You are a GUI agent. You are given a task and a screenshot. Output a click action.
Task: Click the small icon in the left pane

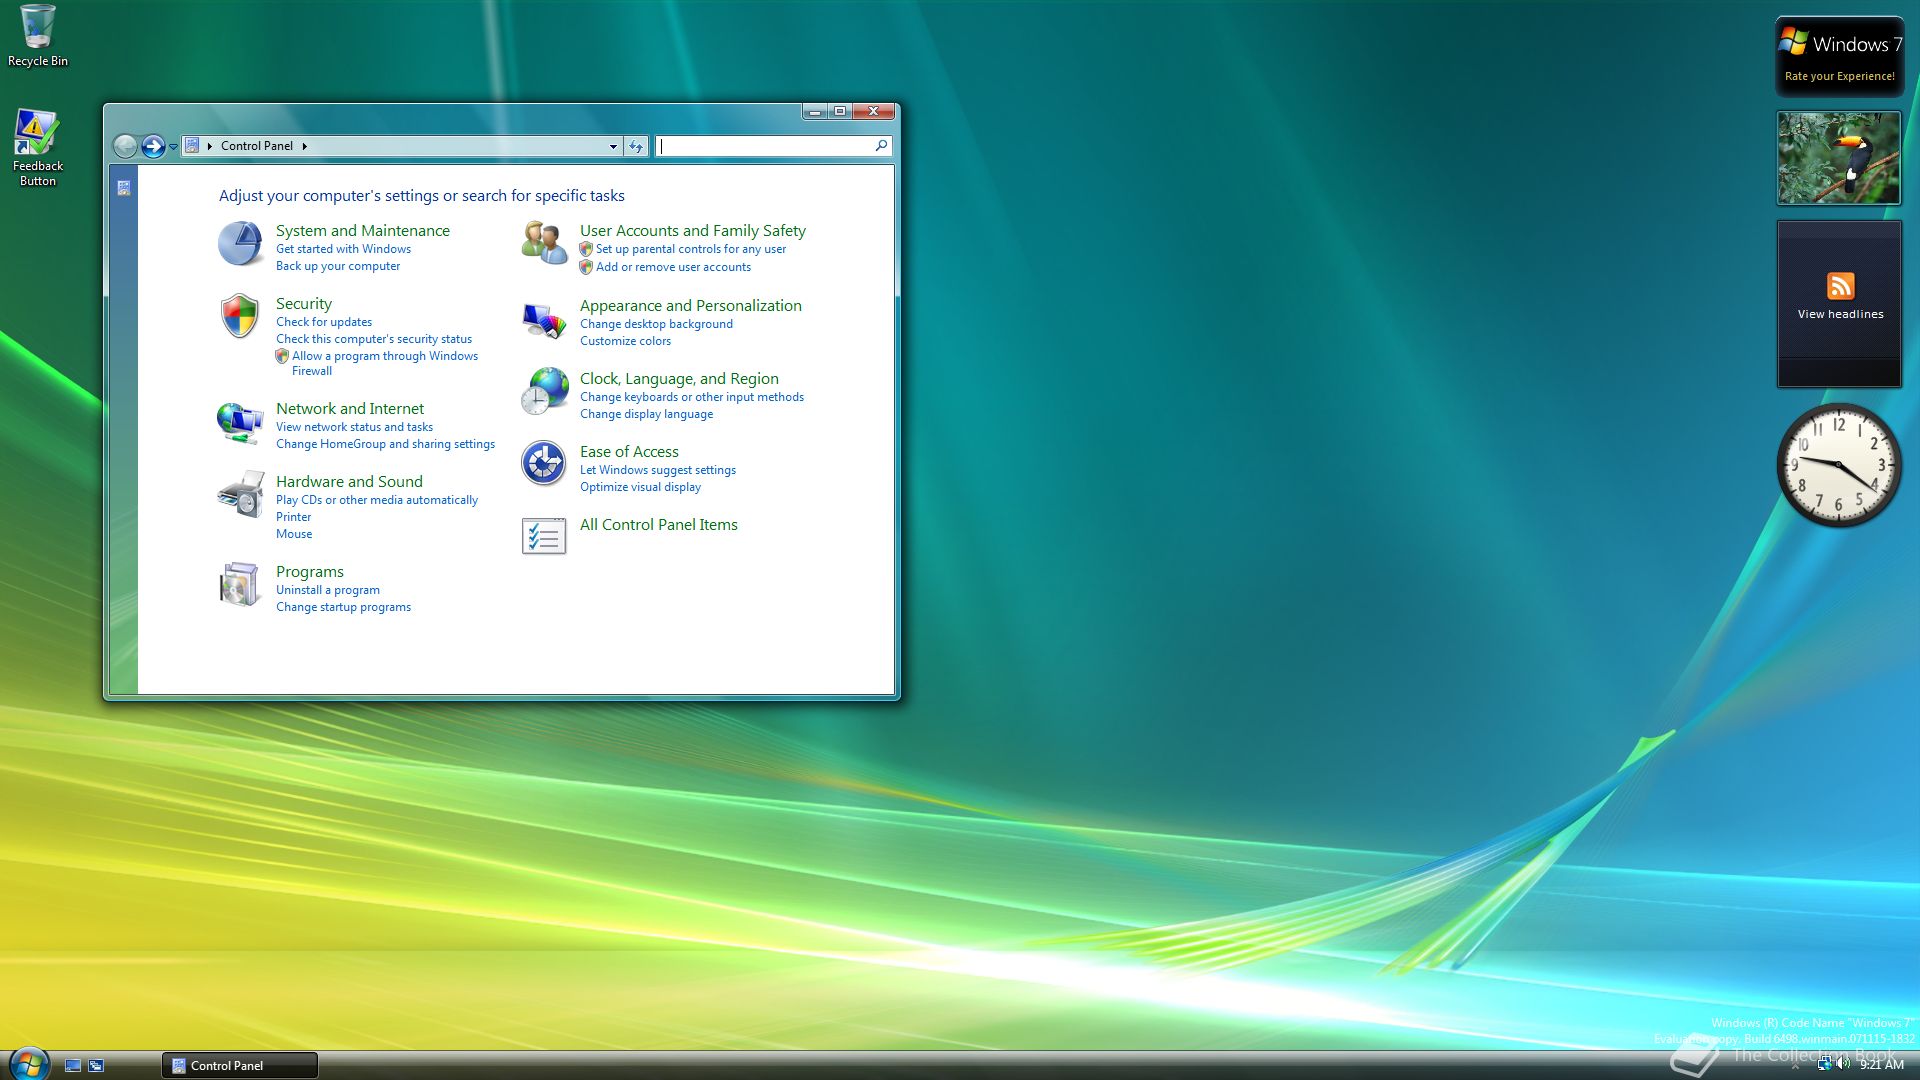pyautogui.click(x=124, y=188)
